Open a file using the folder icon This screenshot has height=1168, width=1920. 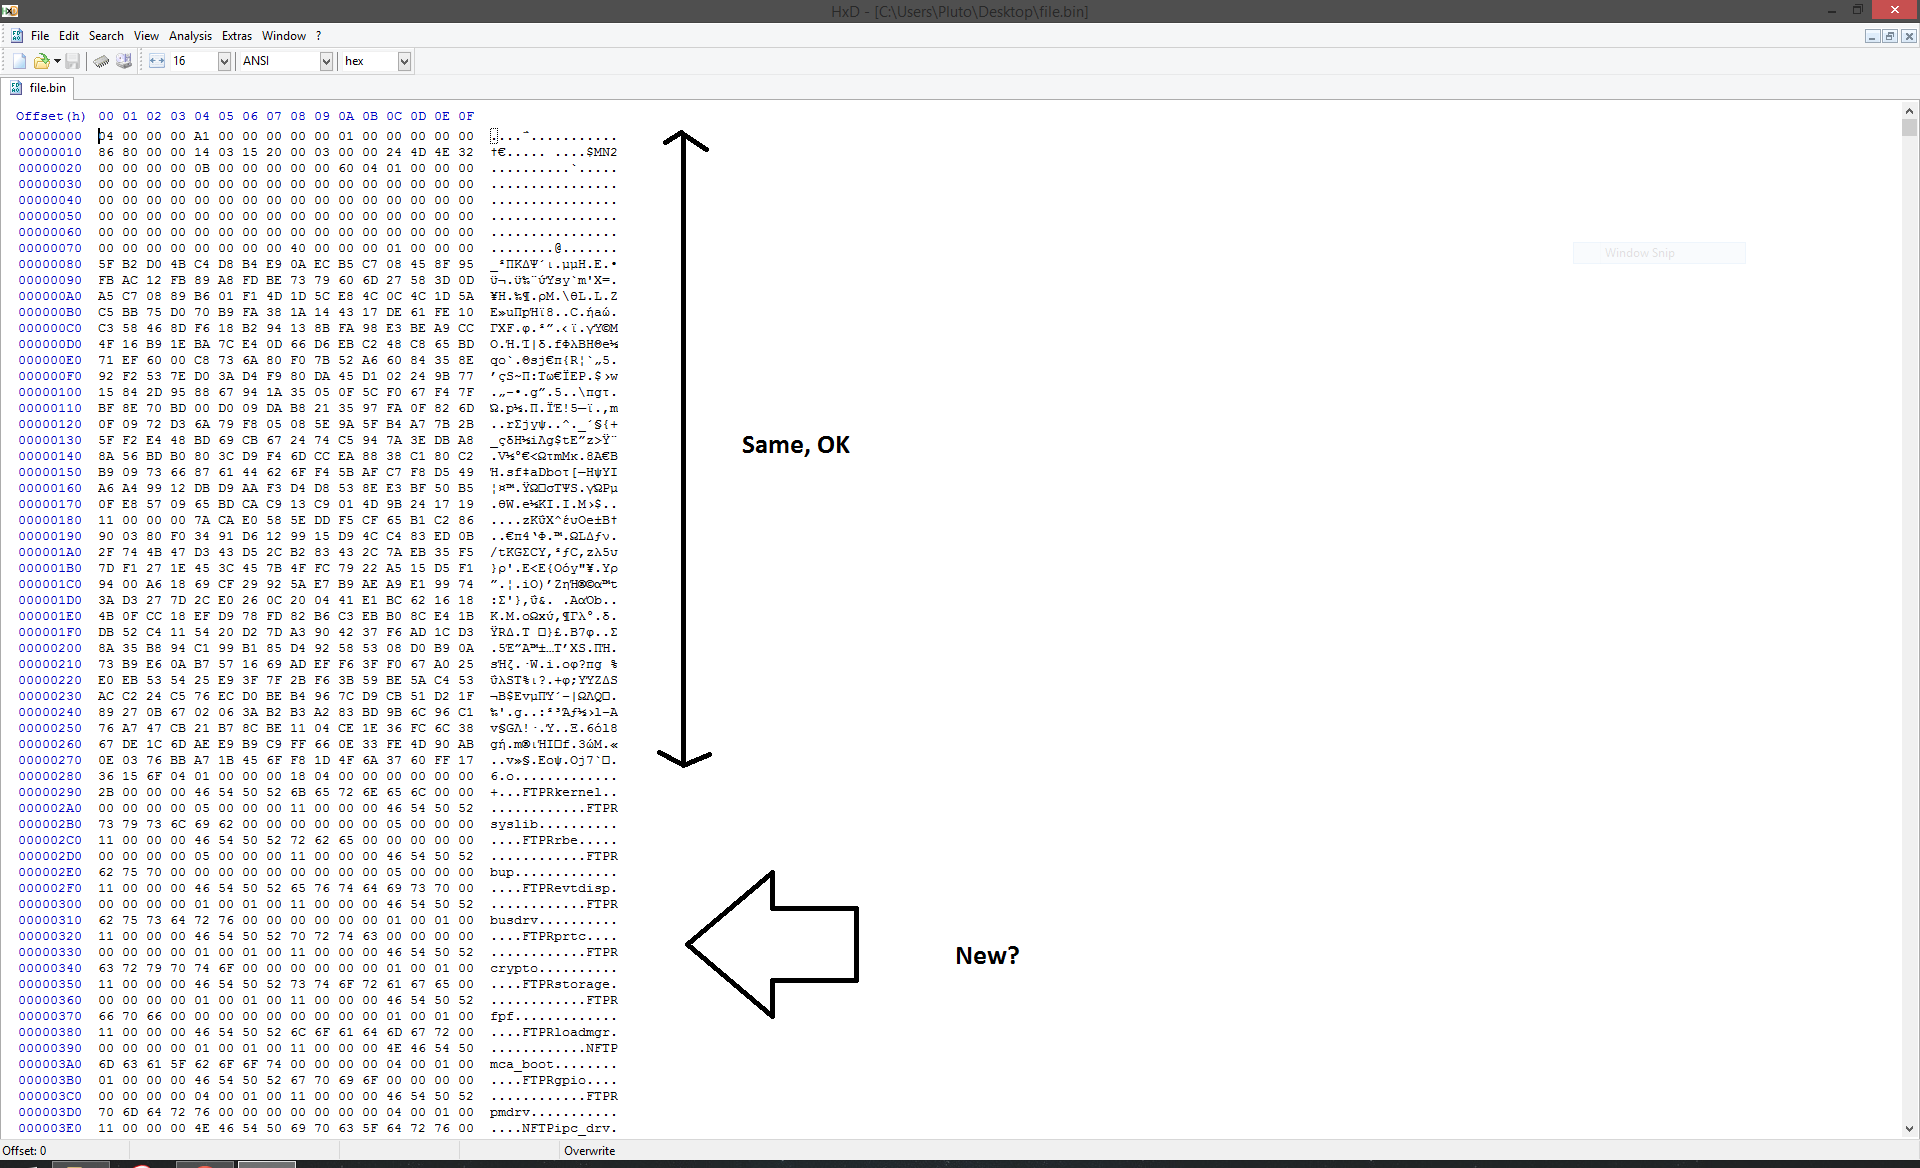41,61
